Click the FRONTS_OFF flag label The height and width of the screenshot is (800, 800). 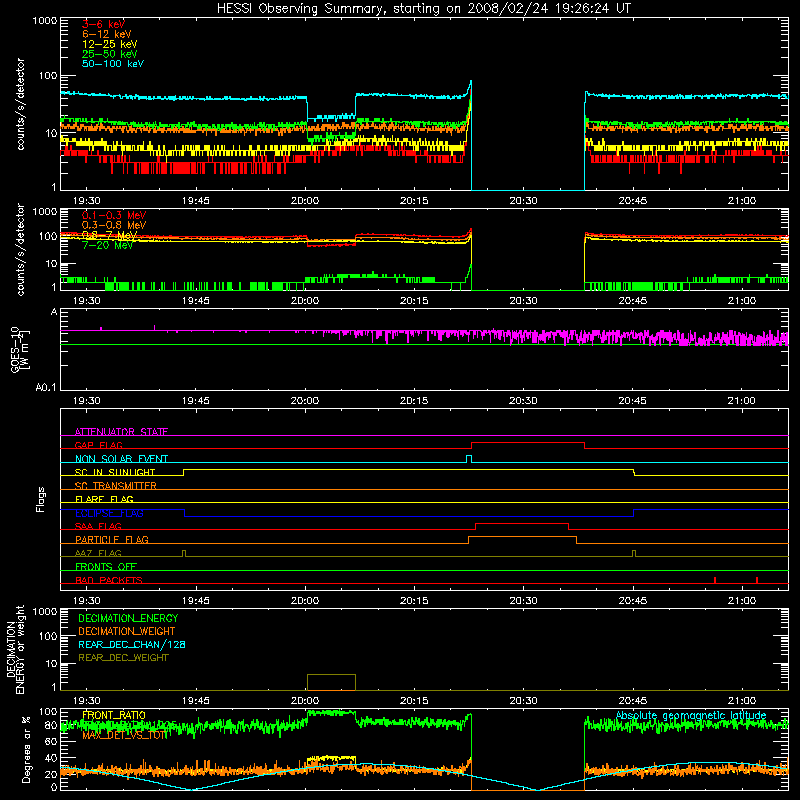pos(106,566)
